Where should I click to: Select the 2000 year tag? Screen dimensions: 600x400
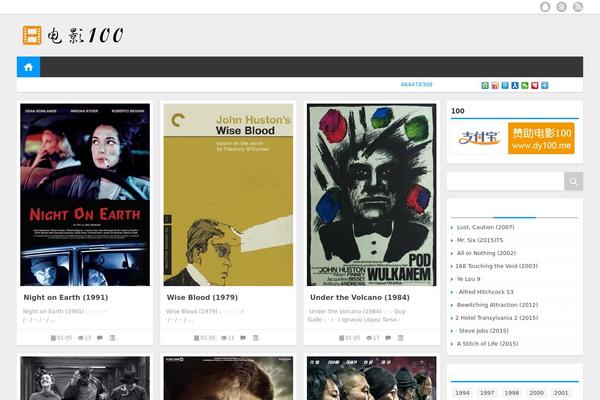click(536, 393)
